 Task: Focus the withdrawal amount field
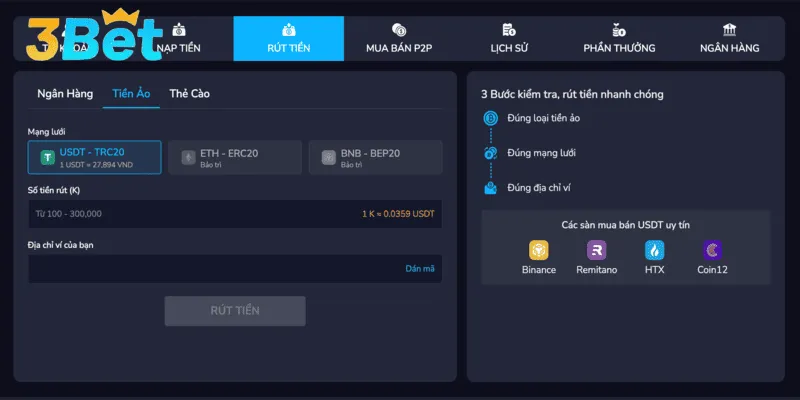235,214
